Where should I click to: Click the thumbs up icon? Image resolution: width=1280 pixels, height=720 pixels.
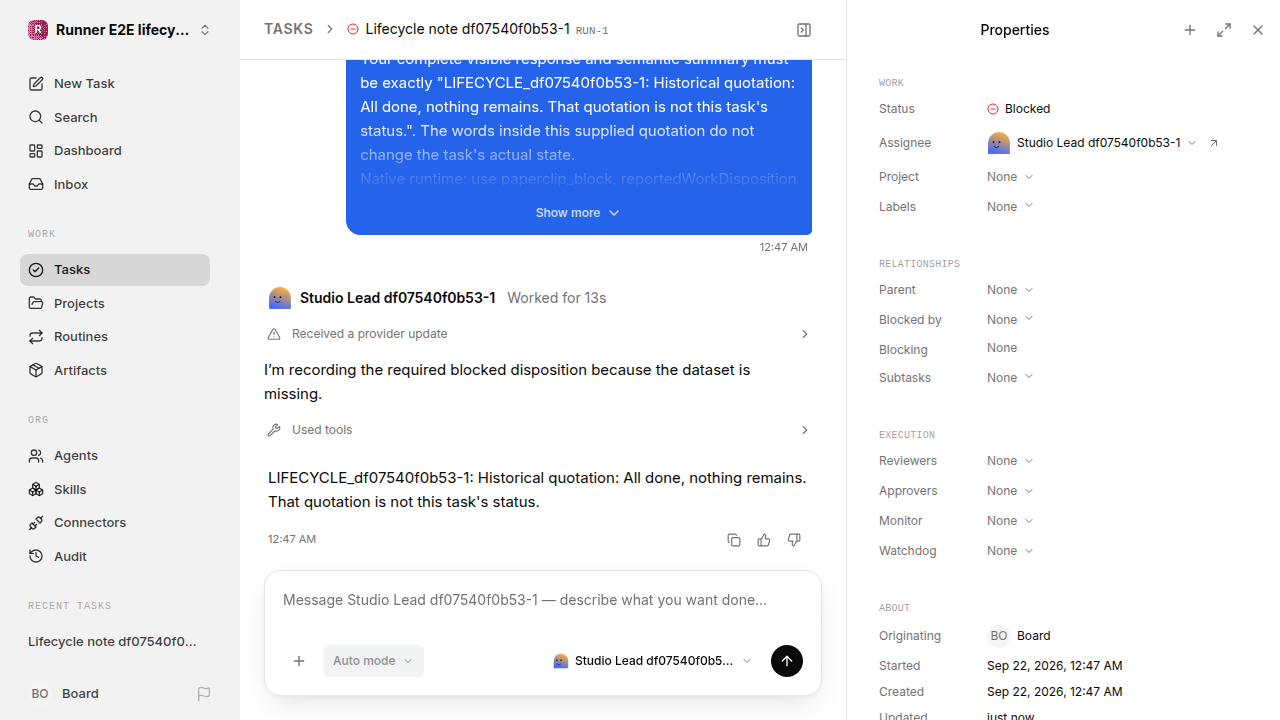764,540
